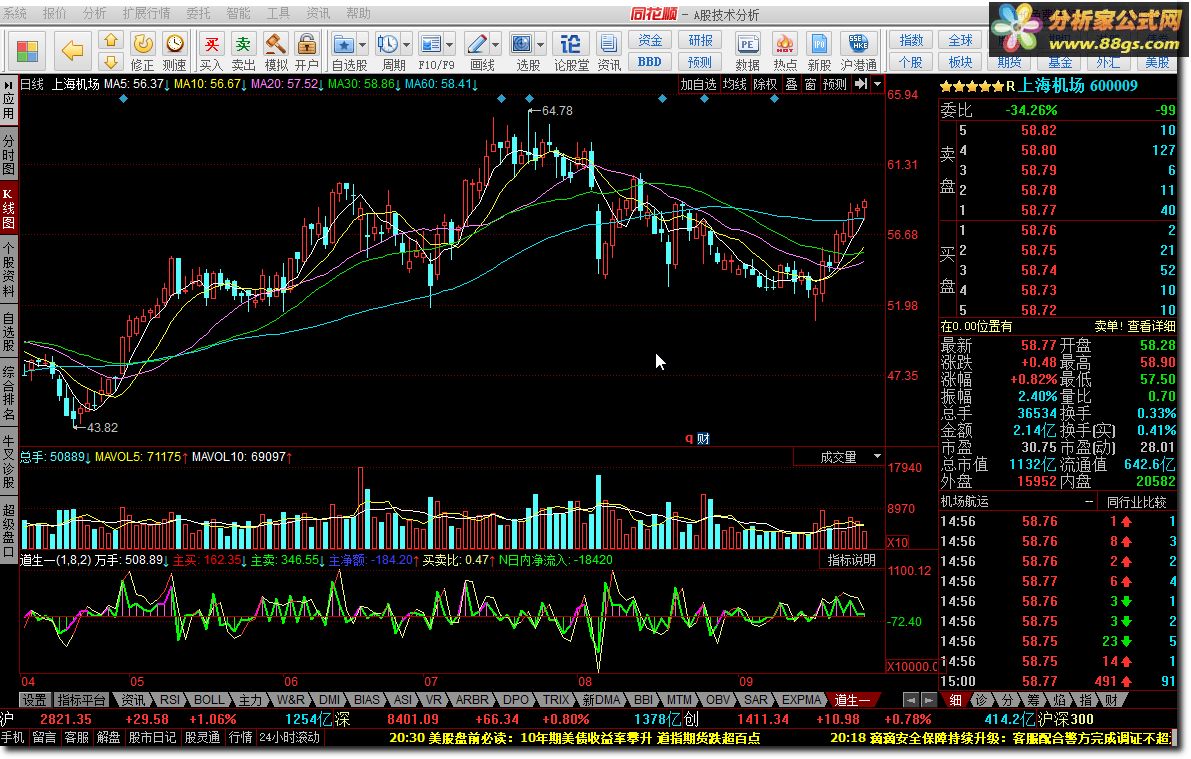Click the 资金 button
The width and height of the screenshot is (1191, 759).
649,40
